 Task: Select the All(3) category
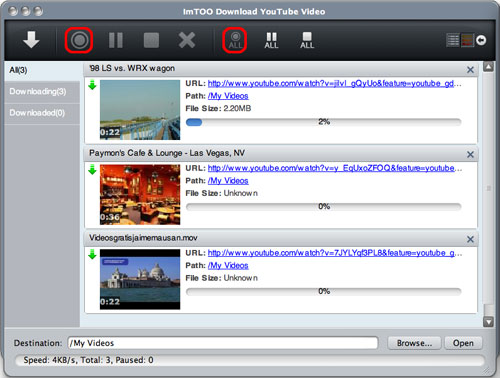pos(42,70)
